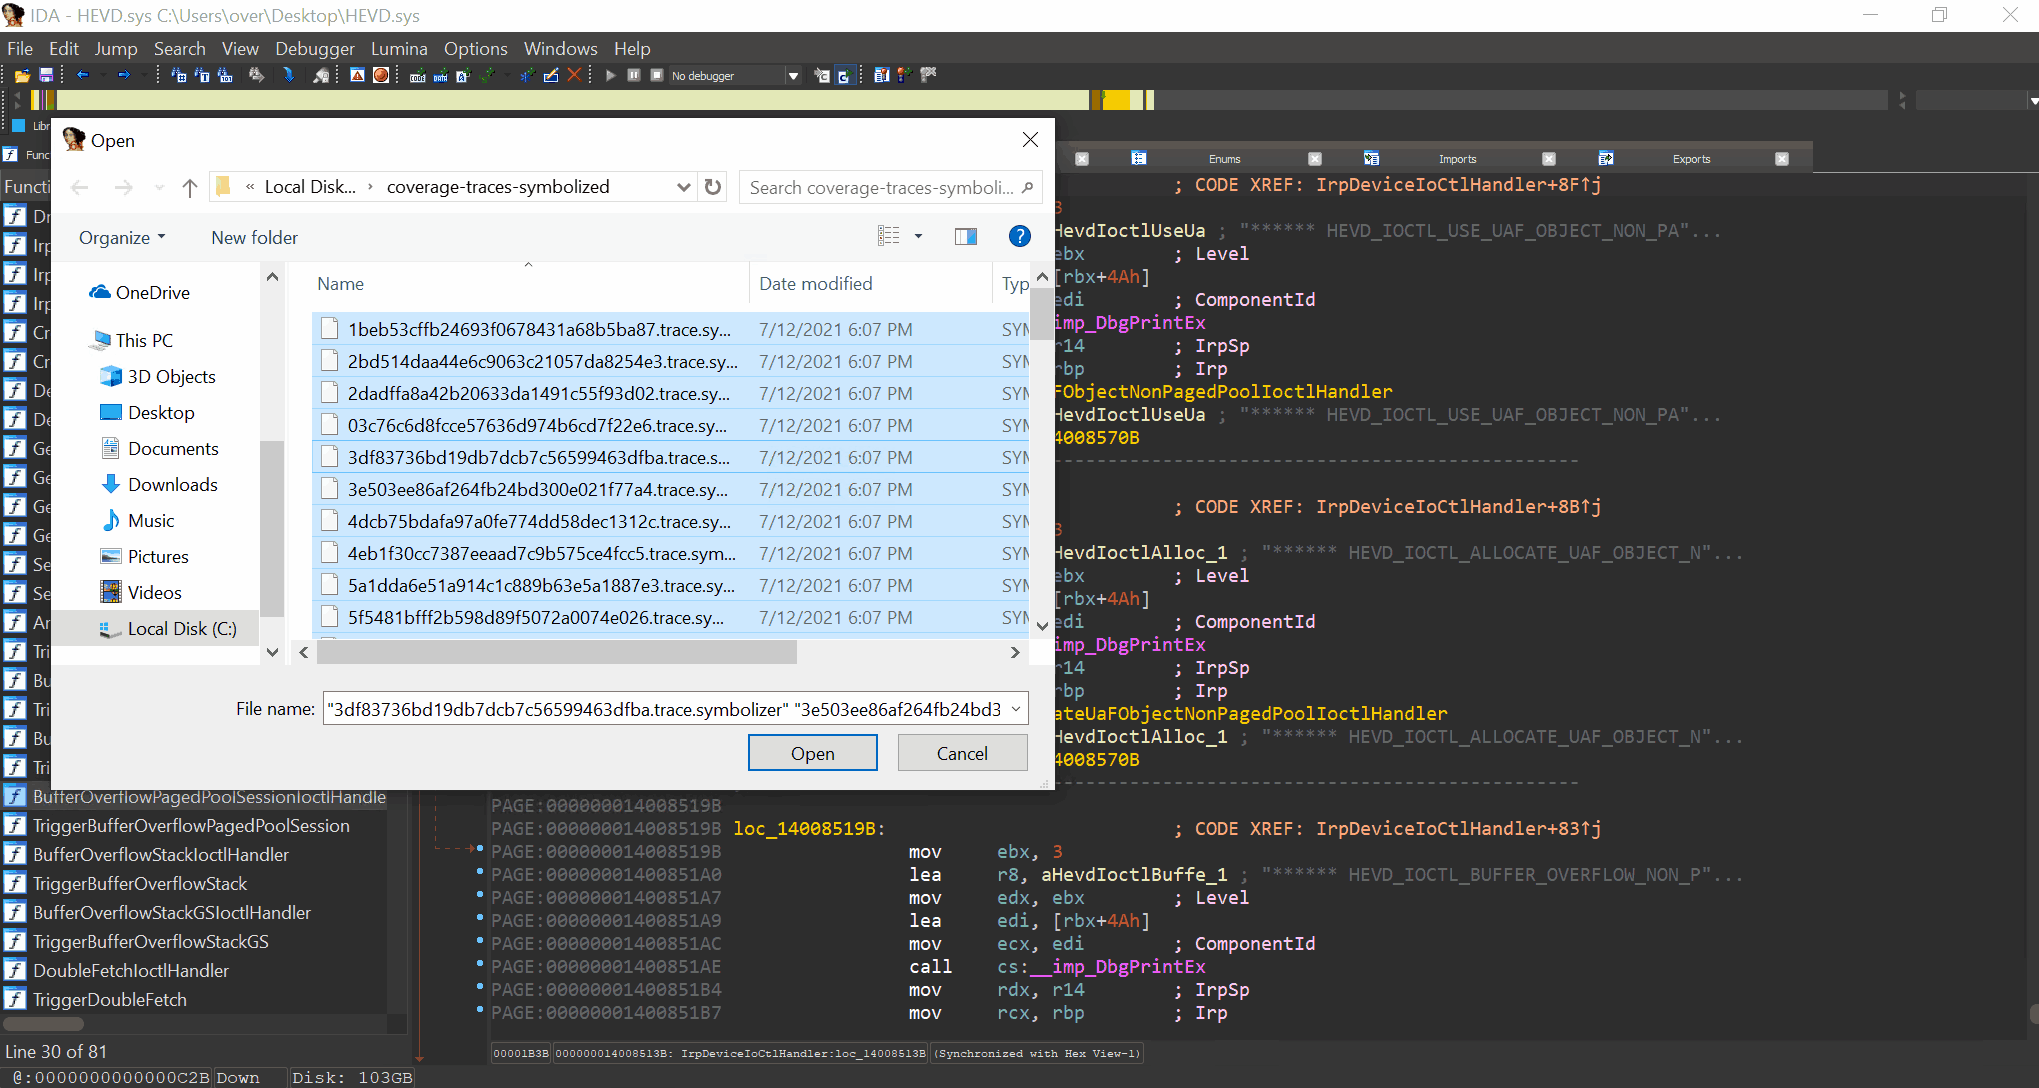Viewport: 2039px width, 1088px height.
Task: Click the horizontal scrollbar in file list
Action: point(556,652)
